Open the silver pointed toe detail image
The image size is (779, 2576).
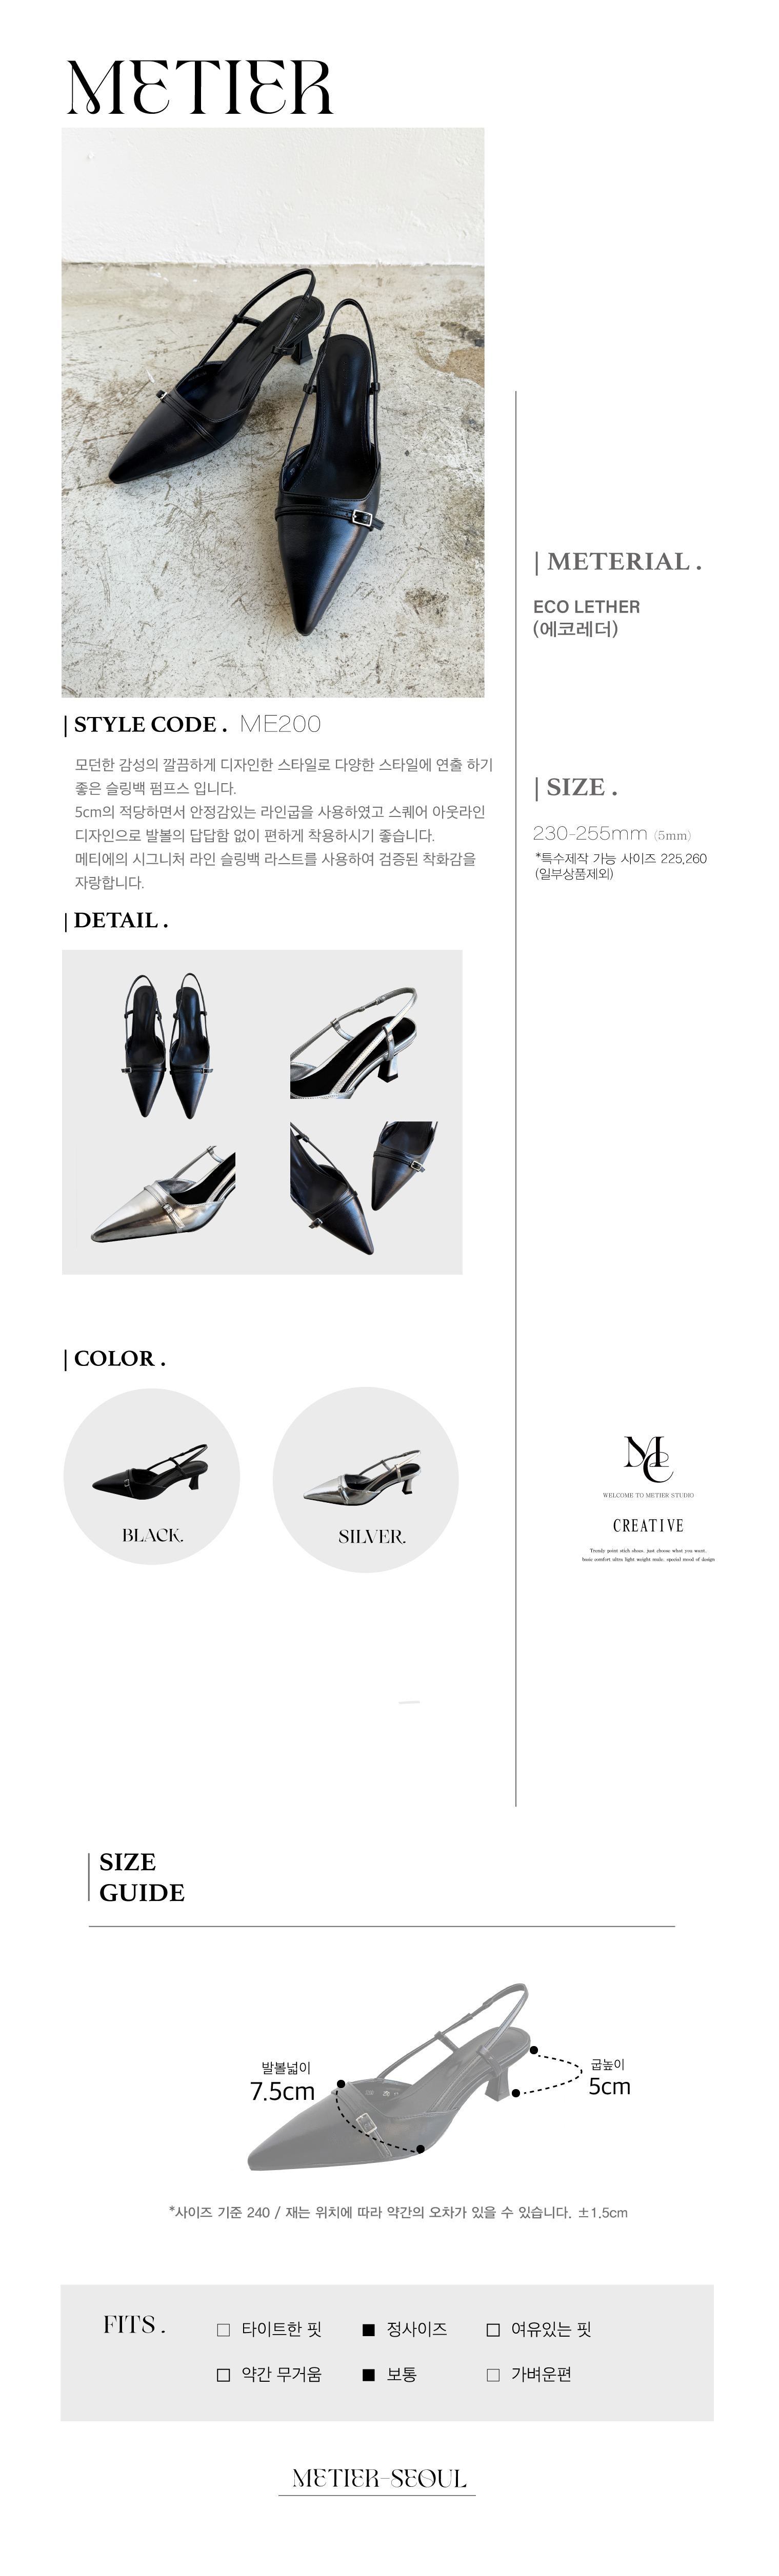162,1196
